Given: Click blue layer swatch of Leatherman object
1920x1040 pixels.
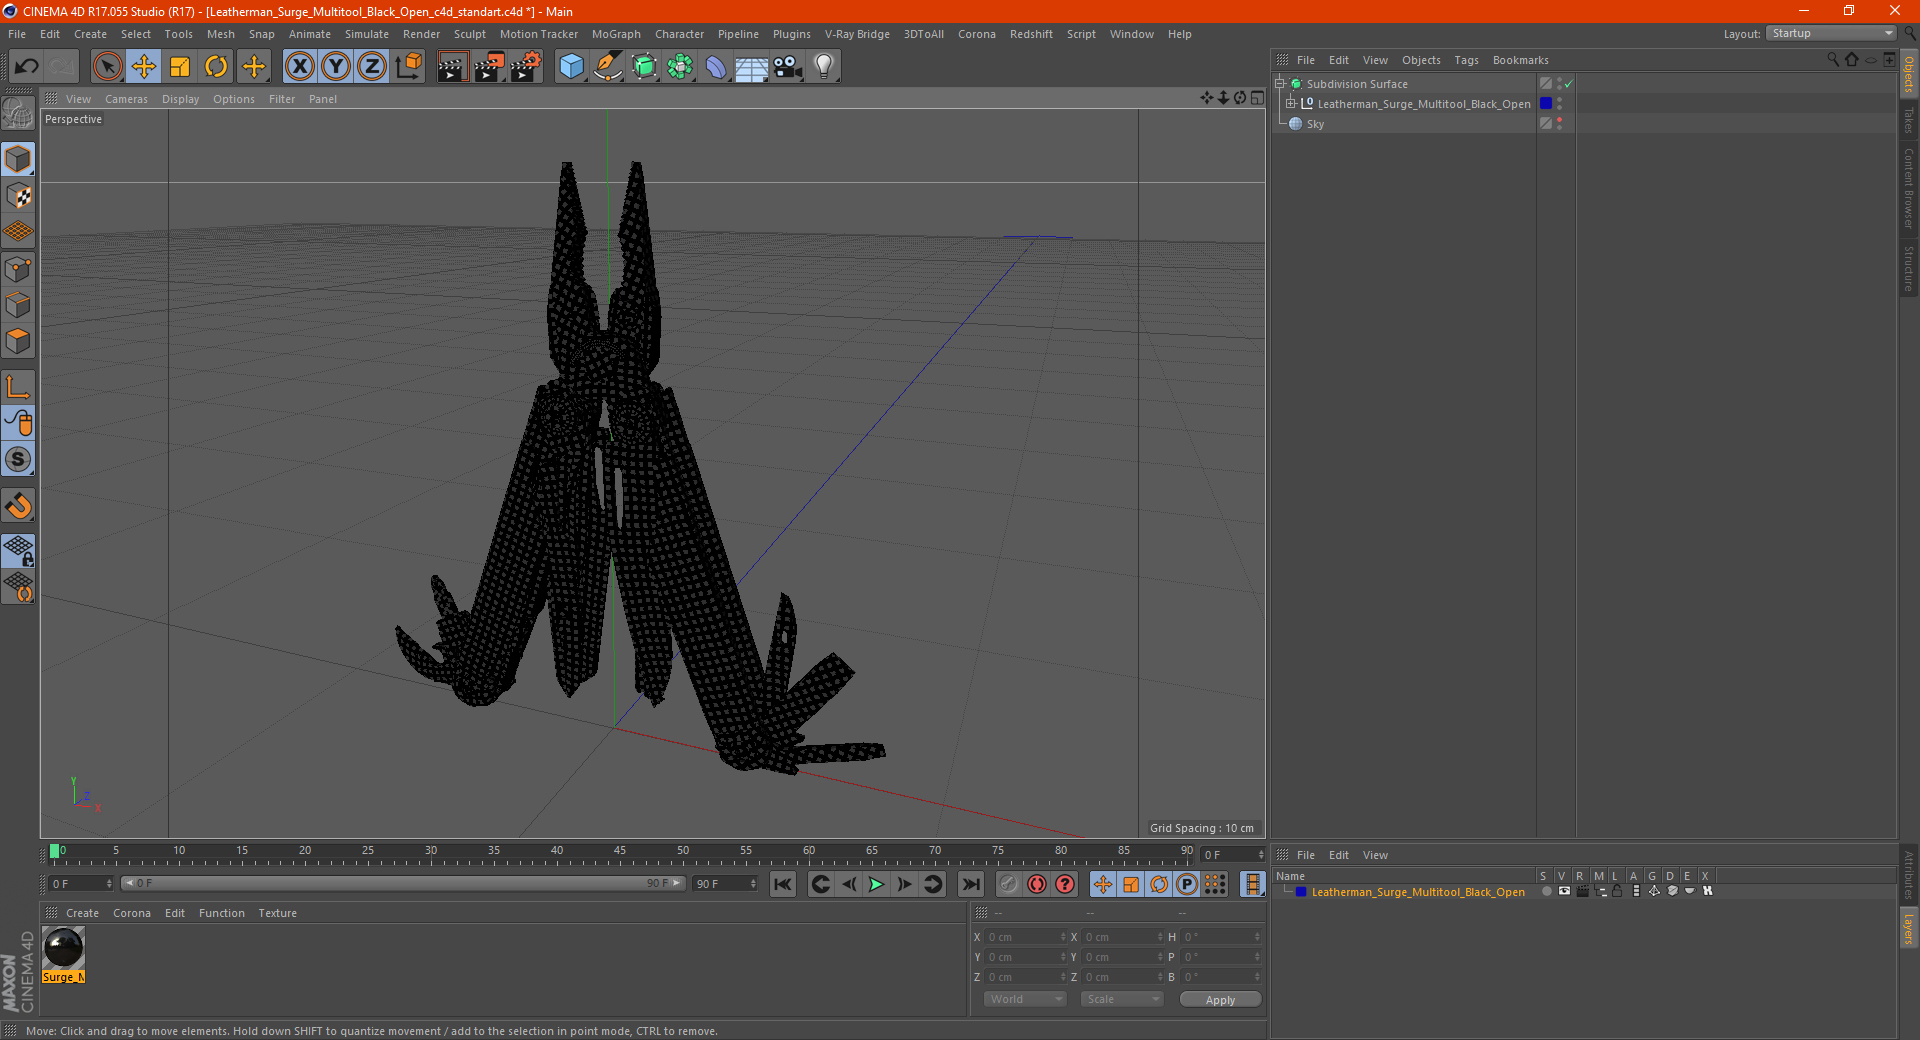Looking at the screenshot, I should click(1546, 104).
